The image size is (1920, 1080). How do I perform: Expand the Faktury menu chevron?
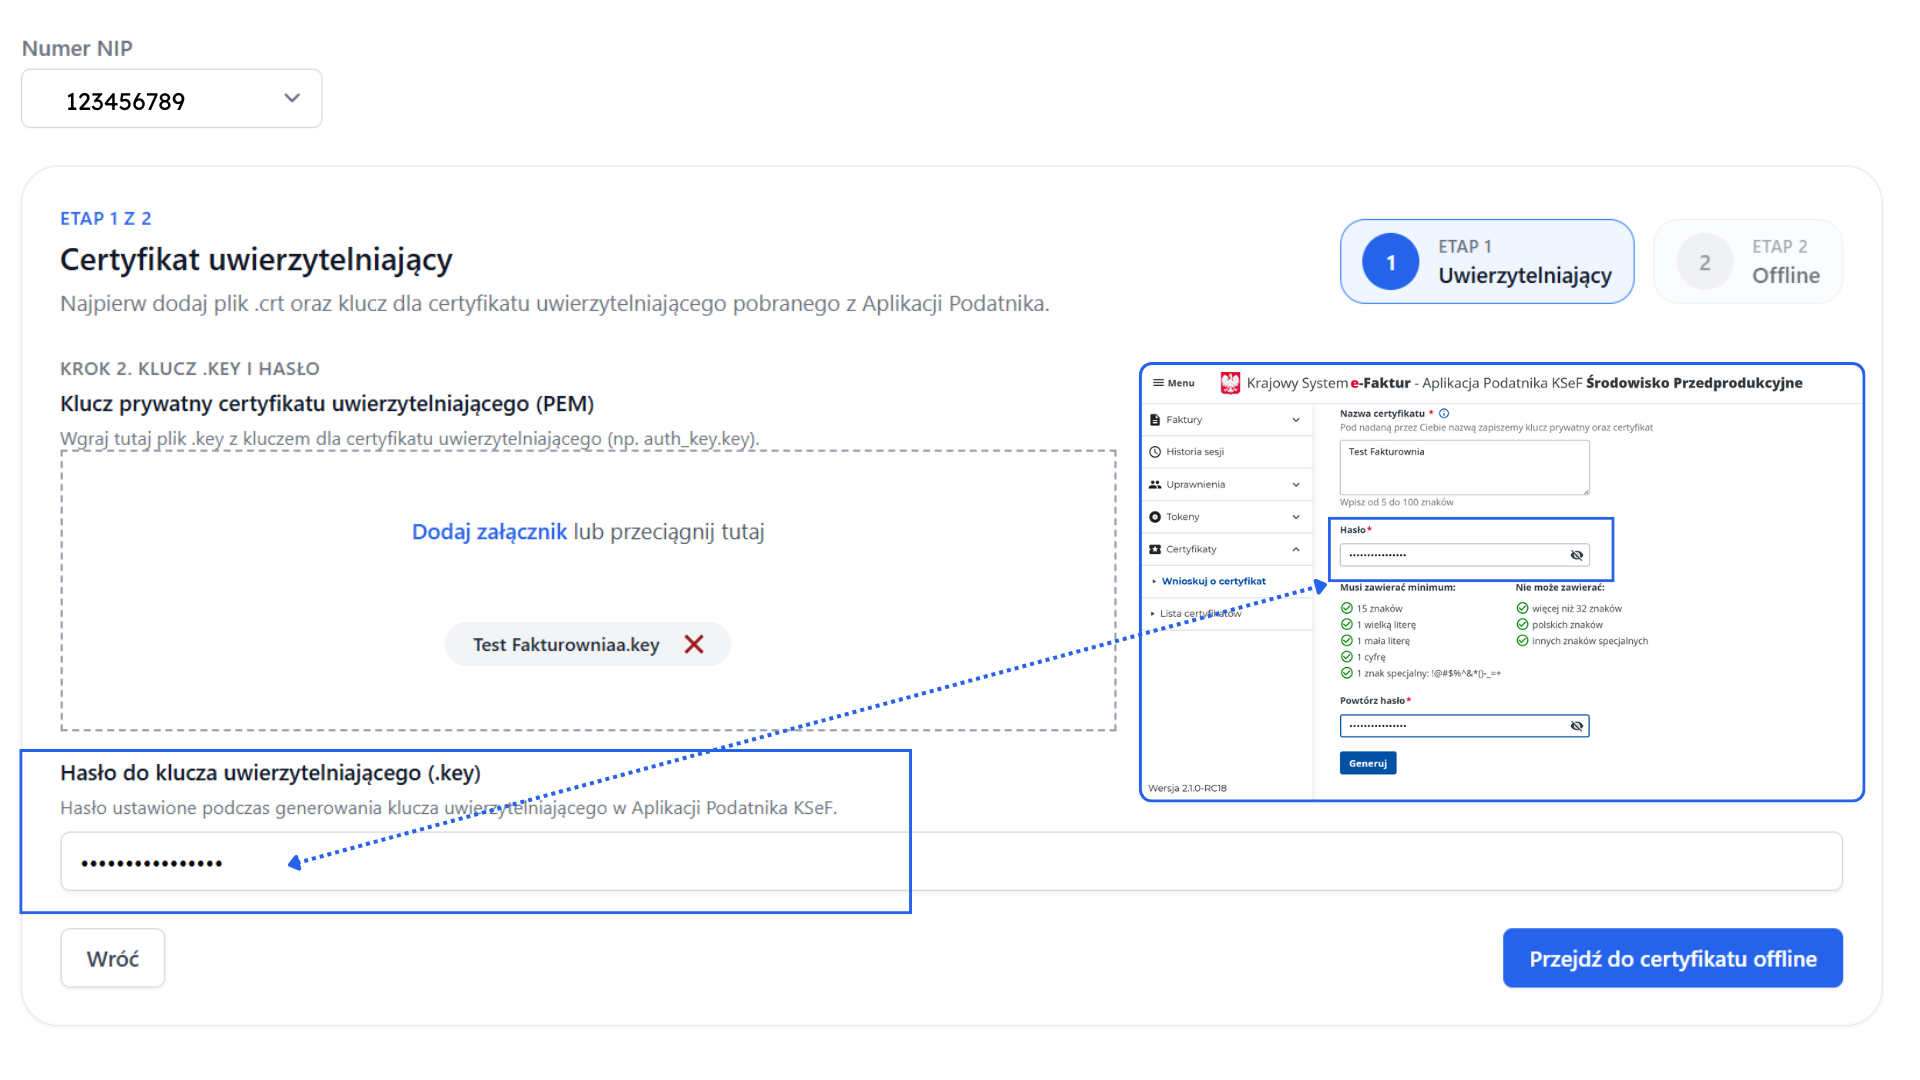pos(1296,420)
